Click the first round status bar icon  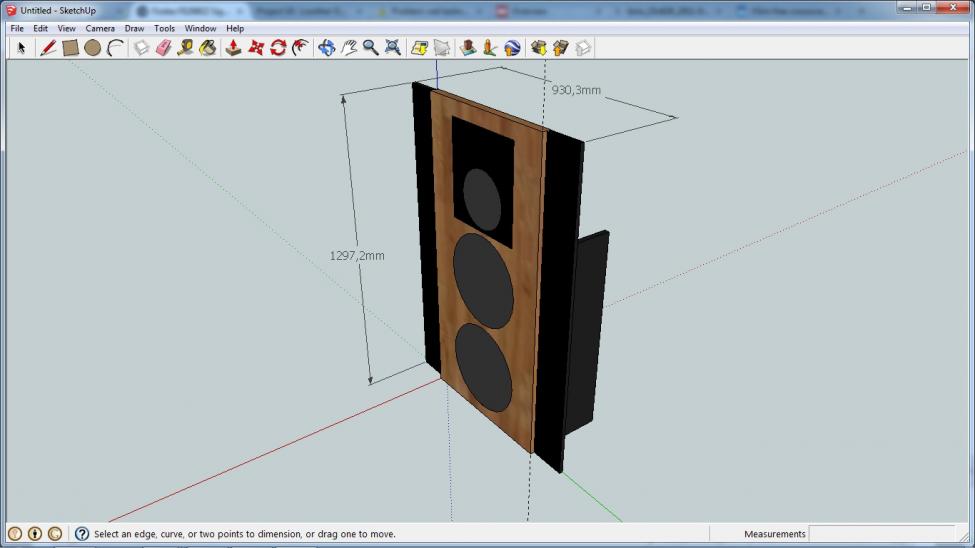[15, 534]
